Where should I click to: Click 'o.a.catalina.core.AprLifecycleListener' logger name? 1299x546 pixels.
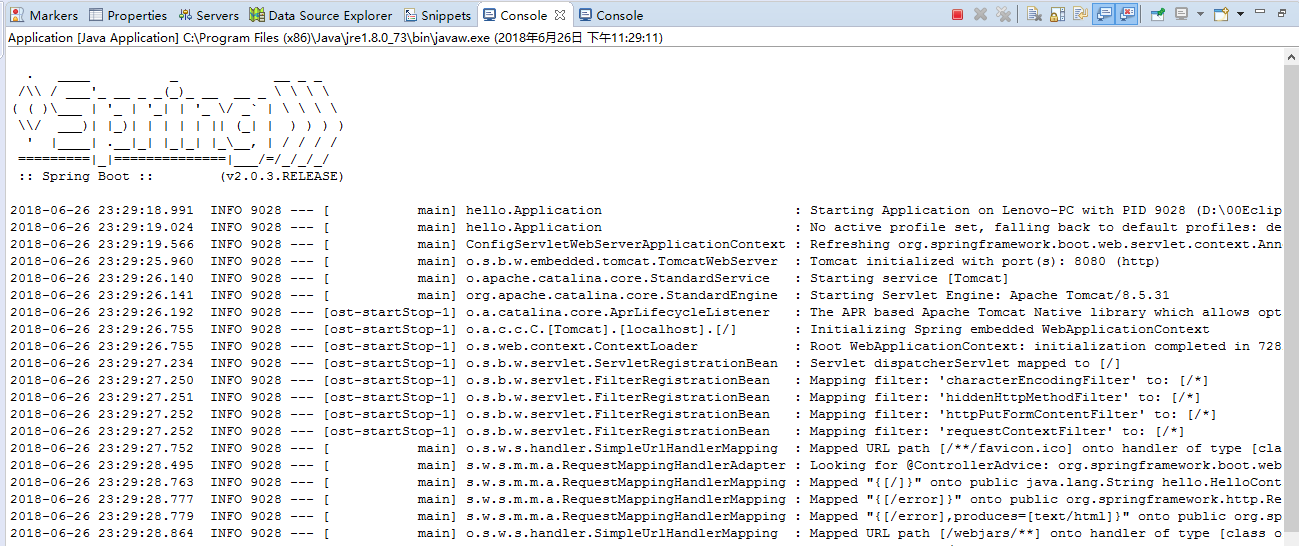(x=618, y=312)
